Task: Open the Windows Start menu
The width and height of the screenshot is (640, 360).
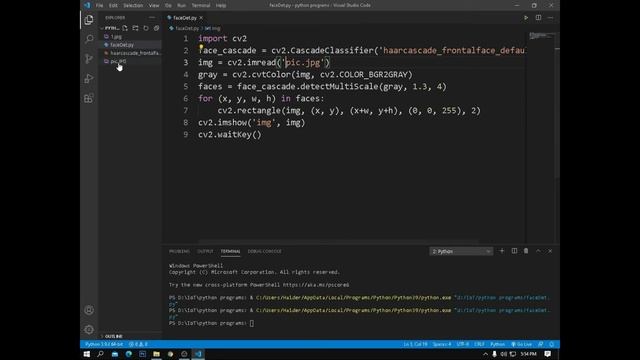Action: coord(87,354)
